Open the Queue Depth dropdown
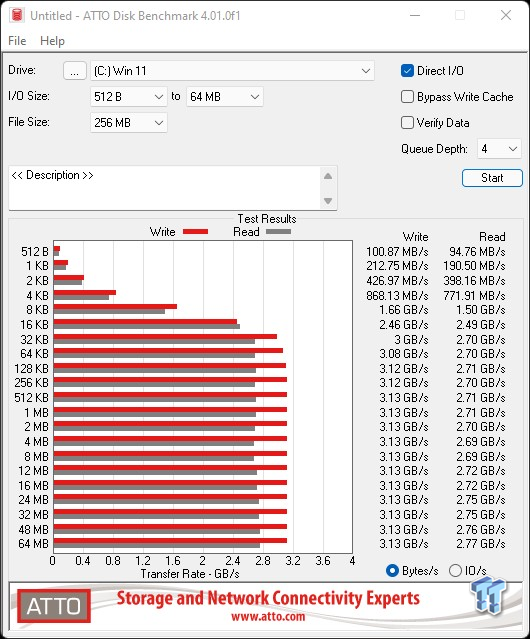Screen dimensions: 530x639 (x=499, y=149)
